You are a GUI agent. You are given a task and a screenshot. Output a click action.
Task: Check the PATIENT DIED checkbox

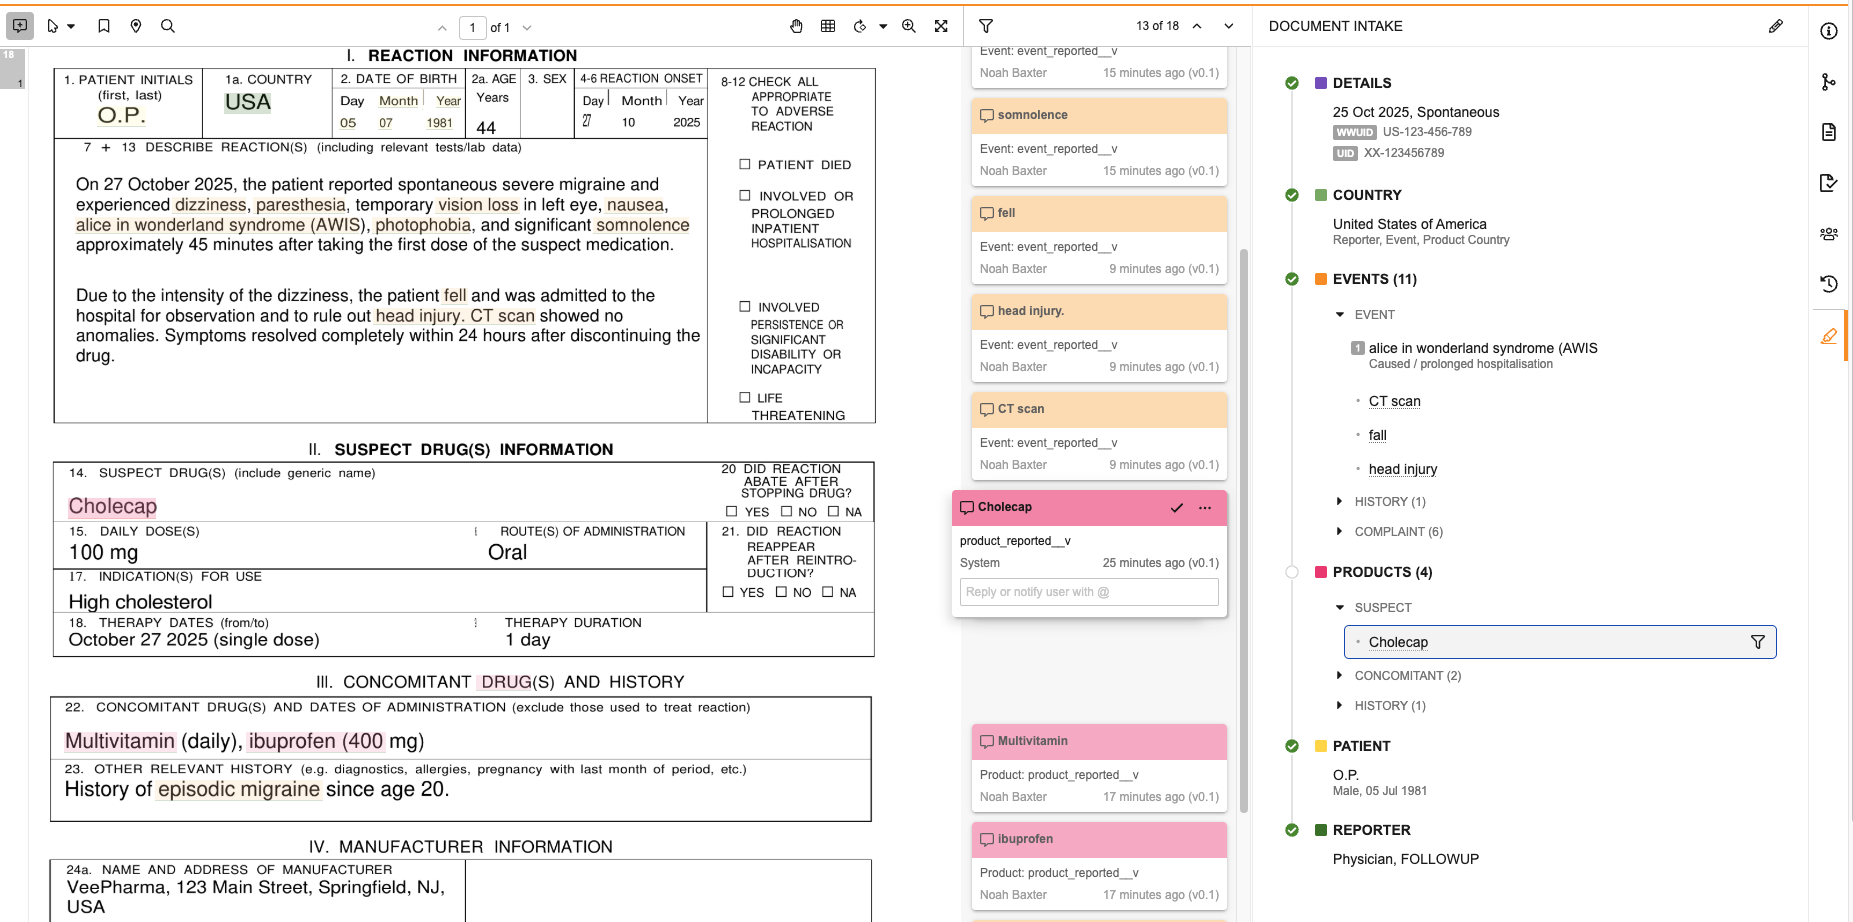tap(744, 164)
